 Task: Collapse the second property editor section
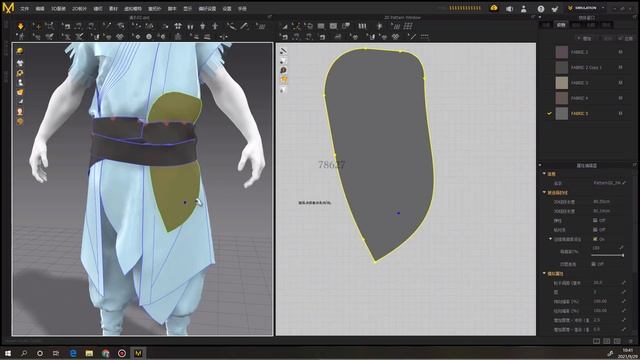coord(544,192)
